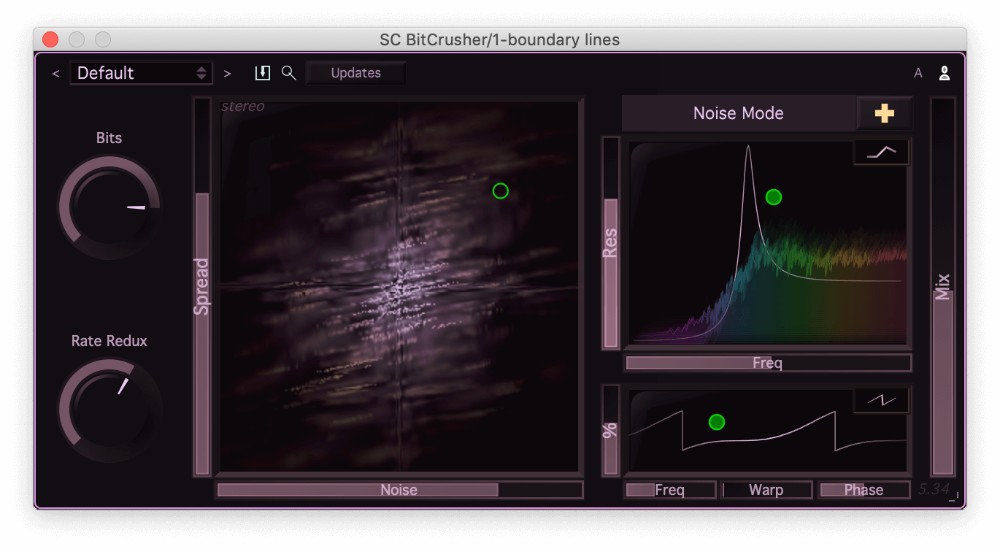Go to previous preset arrow
The height and width of the screenshot is (549, 1000).
click(56, 73)
